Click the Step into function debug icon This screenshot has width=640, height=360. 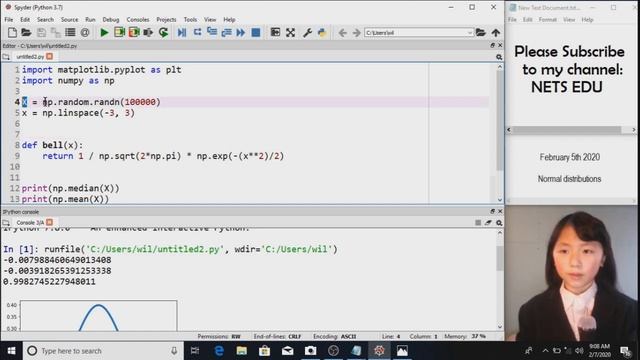pos(212,32)
